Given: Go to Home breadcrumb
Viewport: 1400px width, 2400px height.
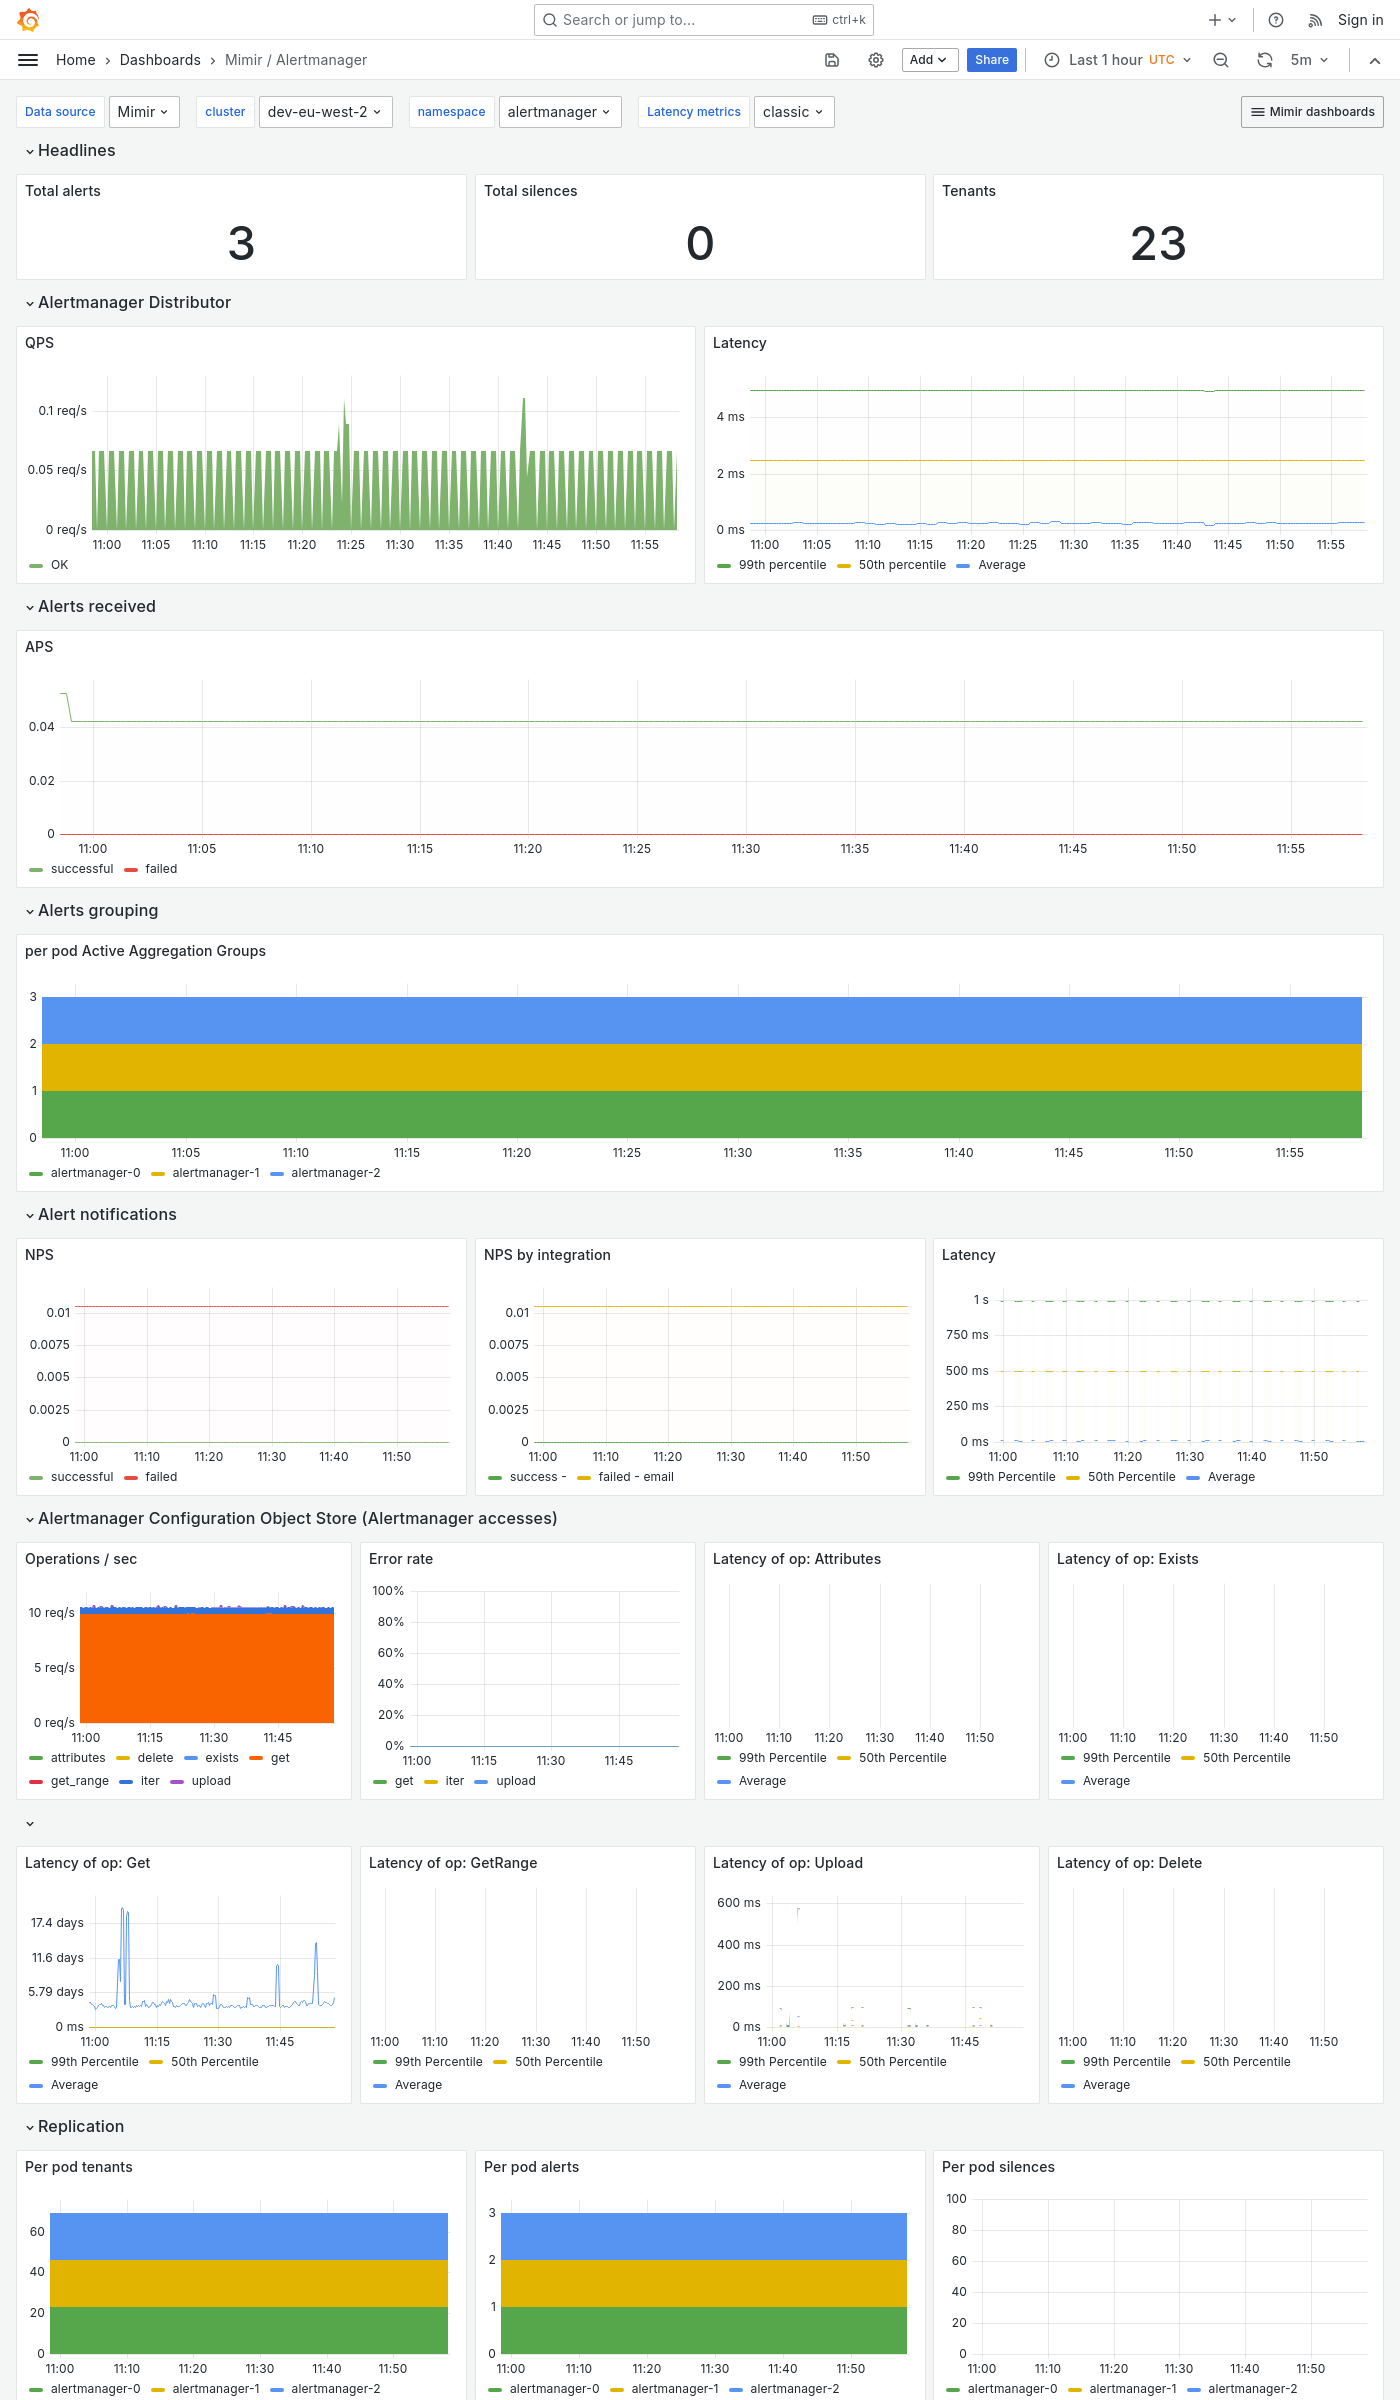Looking at the screenshot, I should coord(76,60).
